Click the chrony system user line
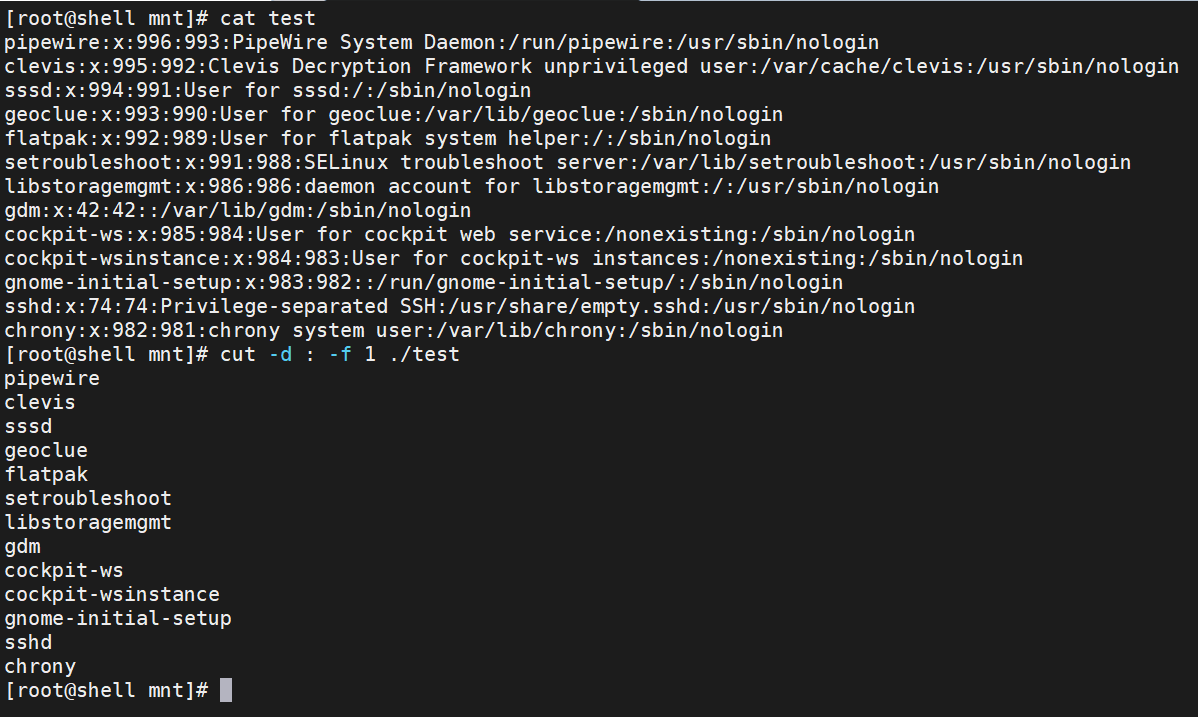 [x=393, y=330]
